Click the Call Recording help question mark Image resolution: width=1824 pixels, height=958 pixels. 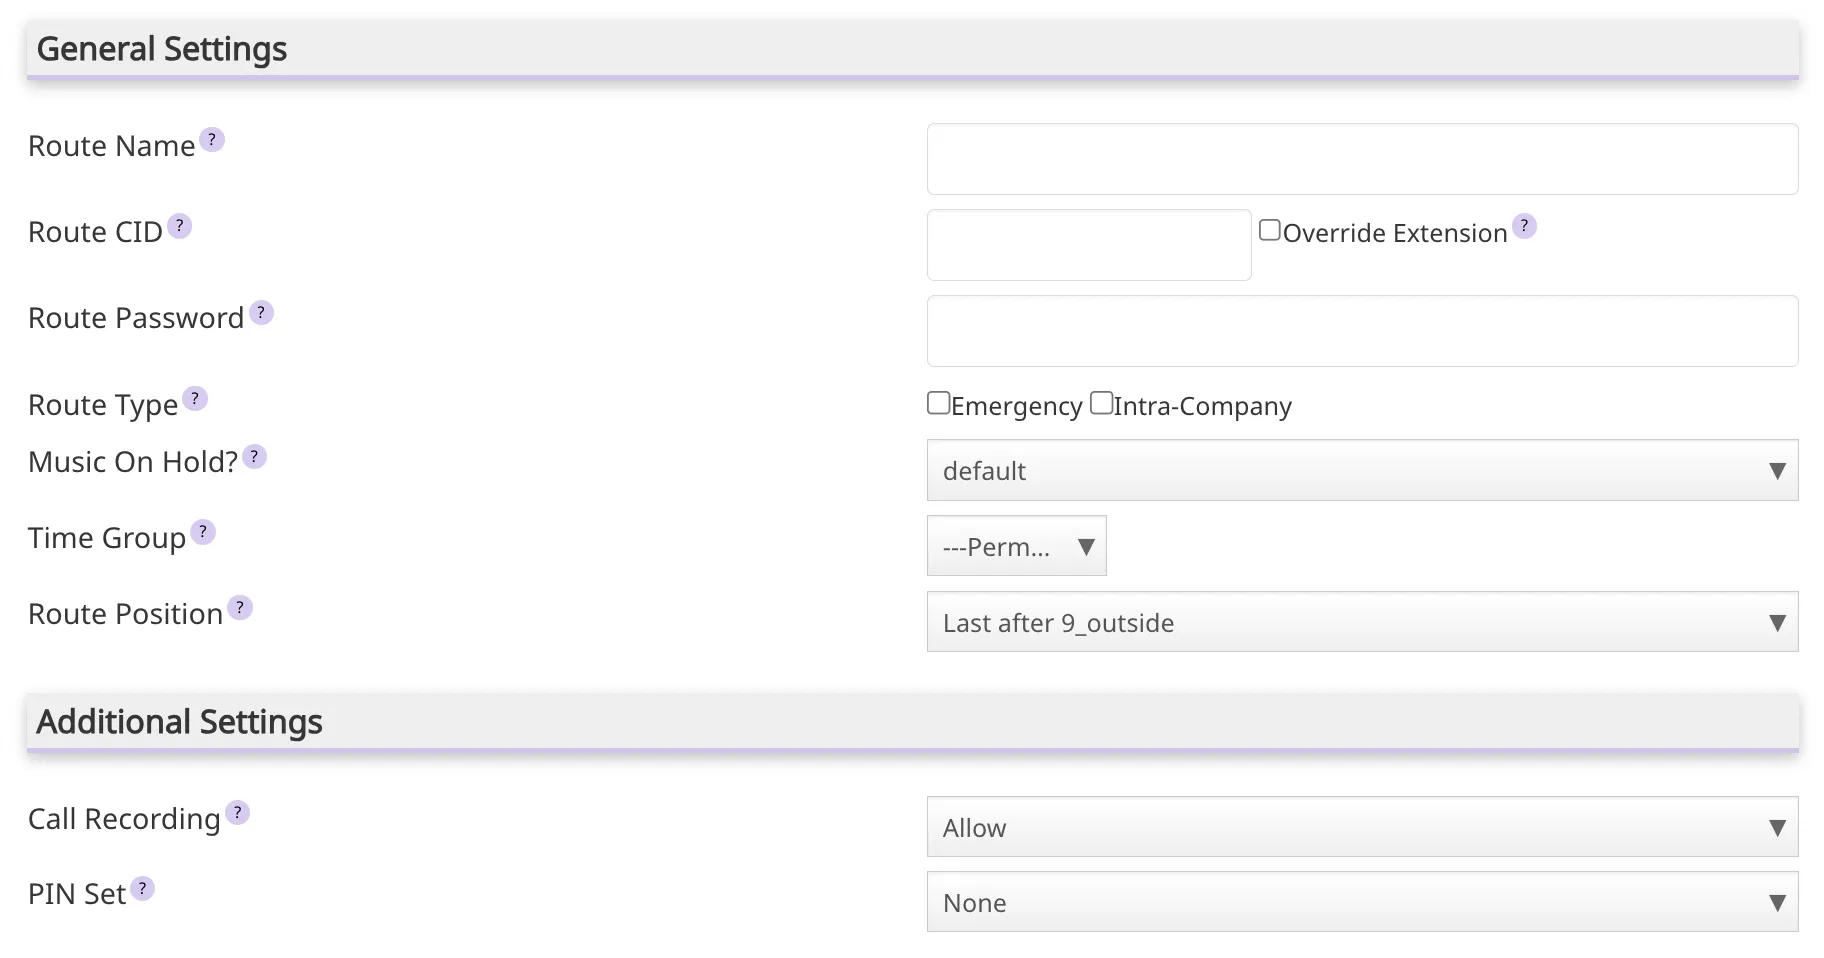[237, 813]
